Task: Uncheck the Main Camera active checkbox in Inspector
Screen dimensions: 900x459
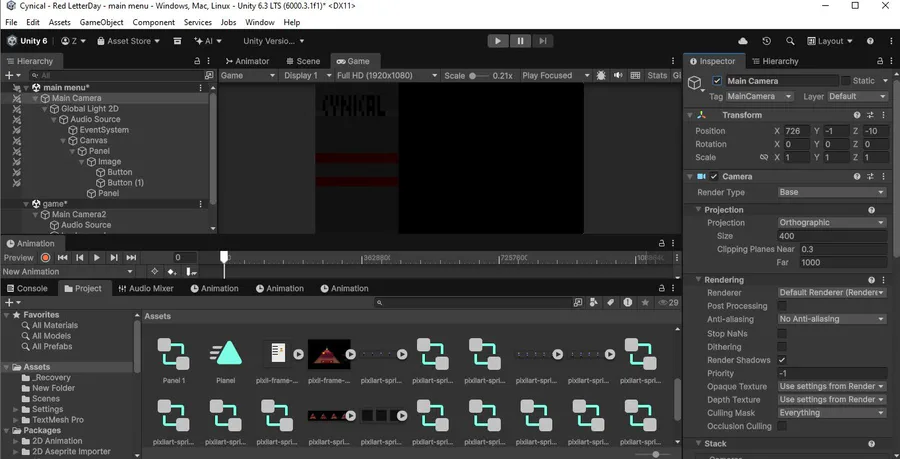Action: tap(716, 81)
